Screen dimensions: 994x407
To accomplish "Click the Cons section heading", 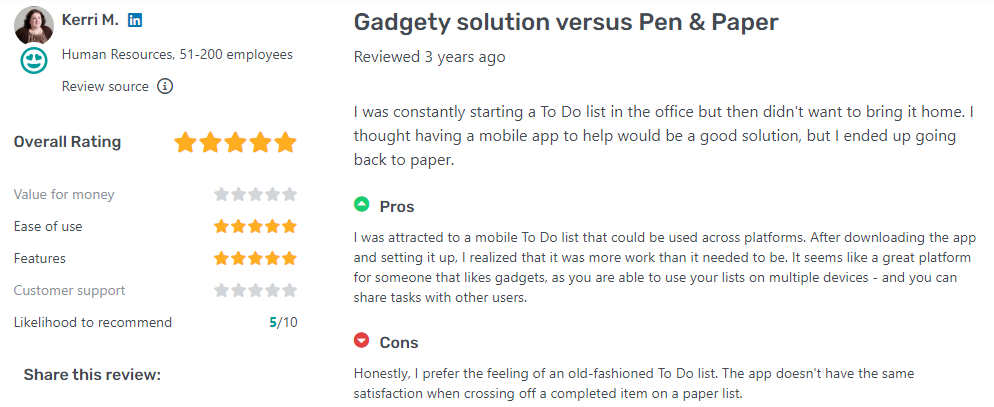I will pyautogui.click(x=399, y=343).
